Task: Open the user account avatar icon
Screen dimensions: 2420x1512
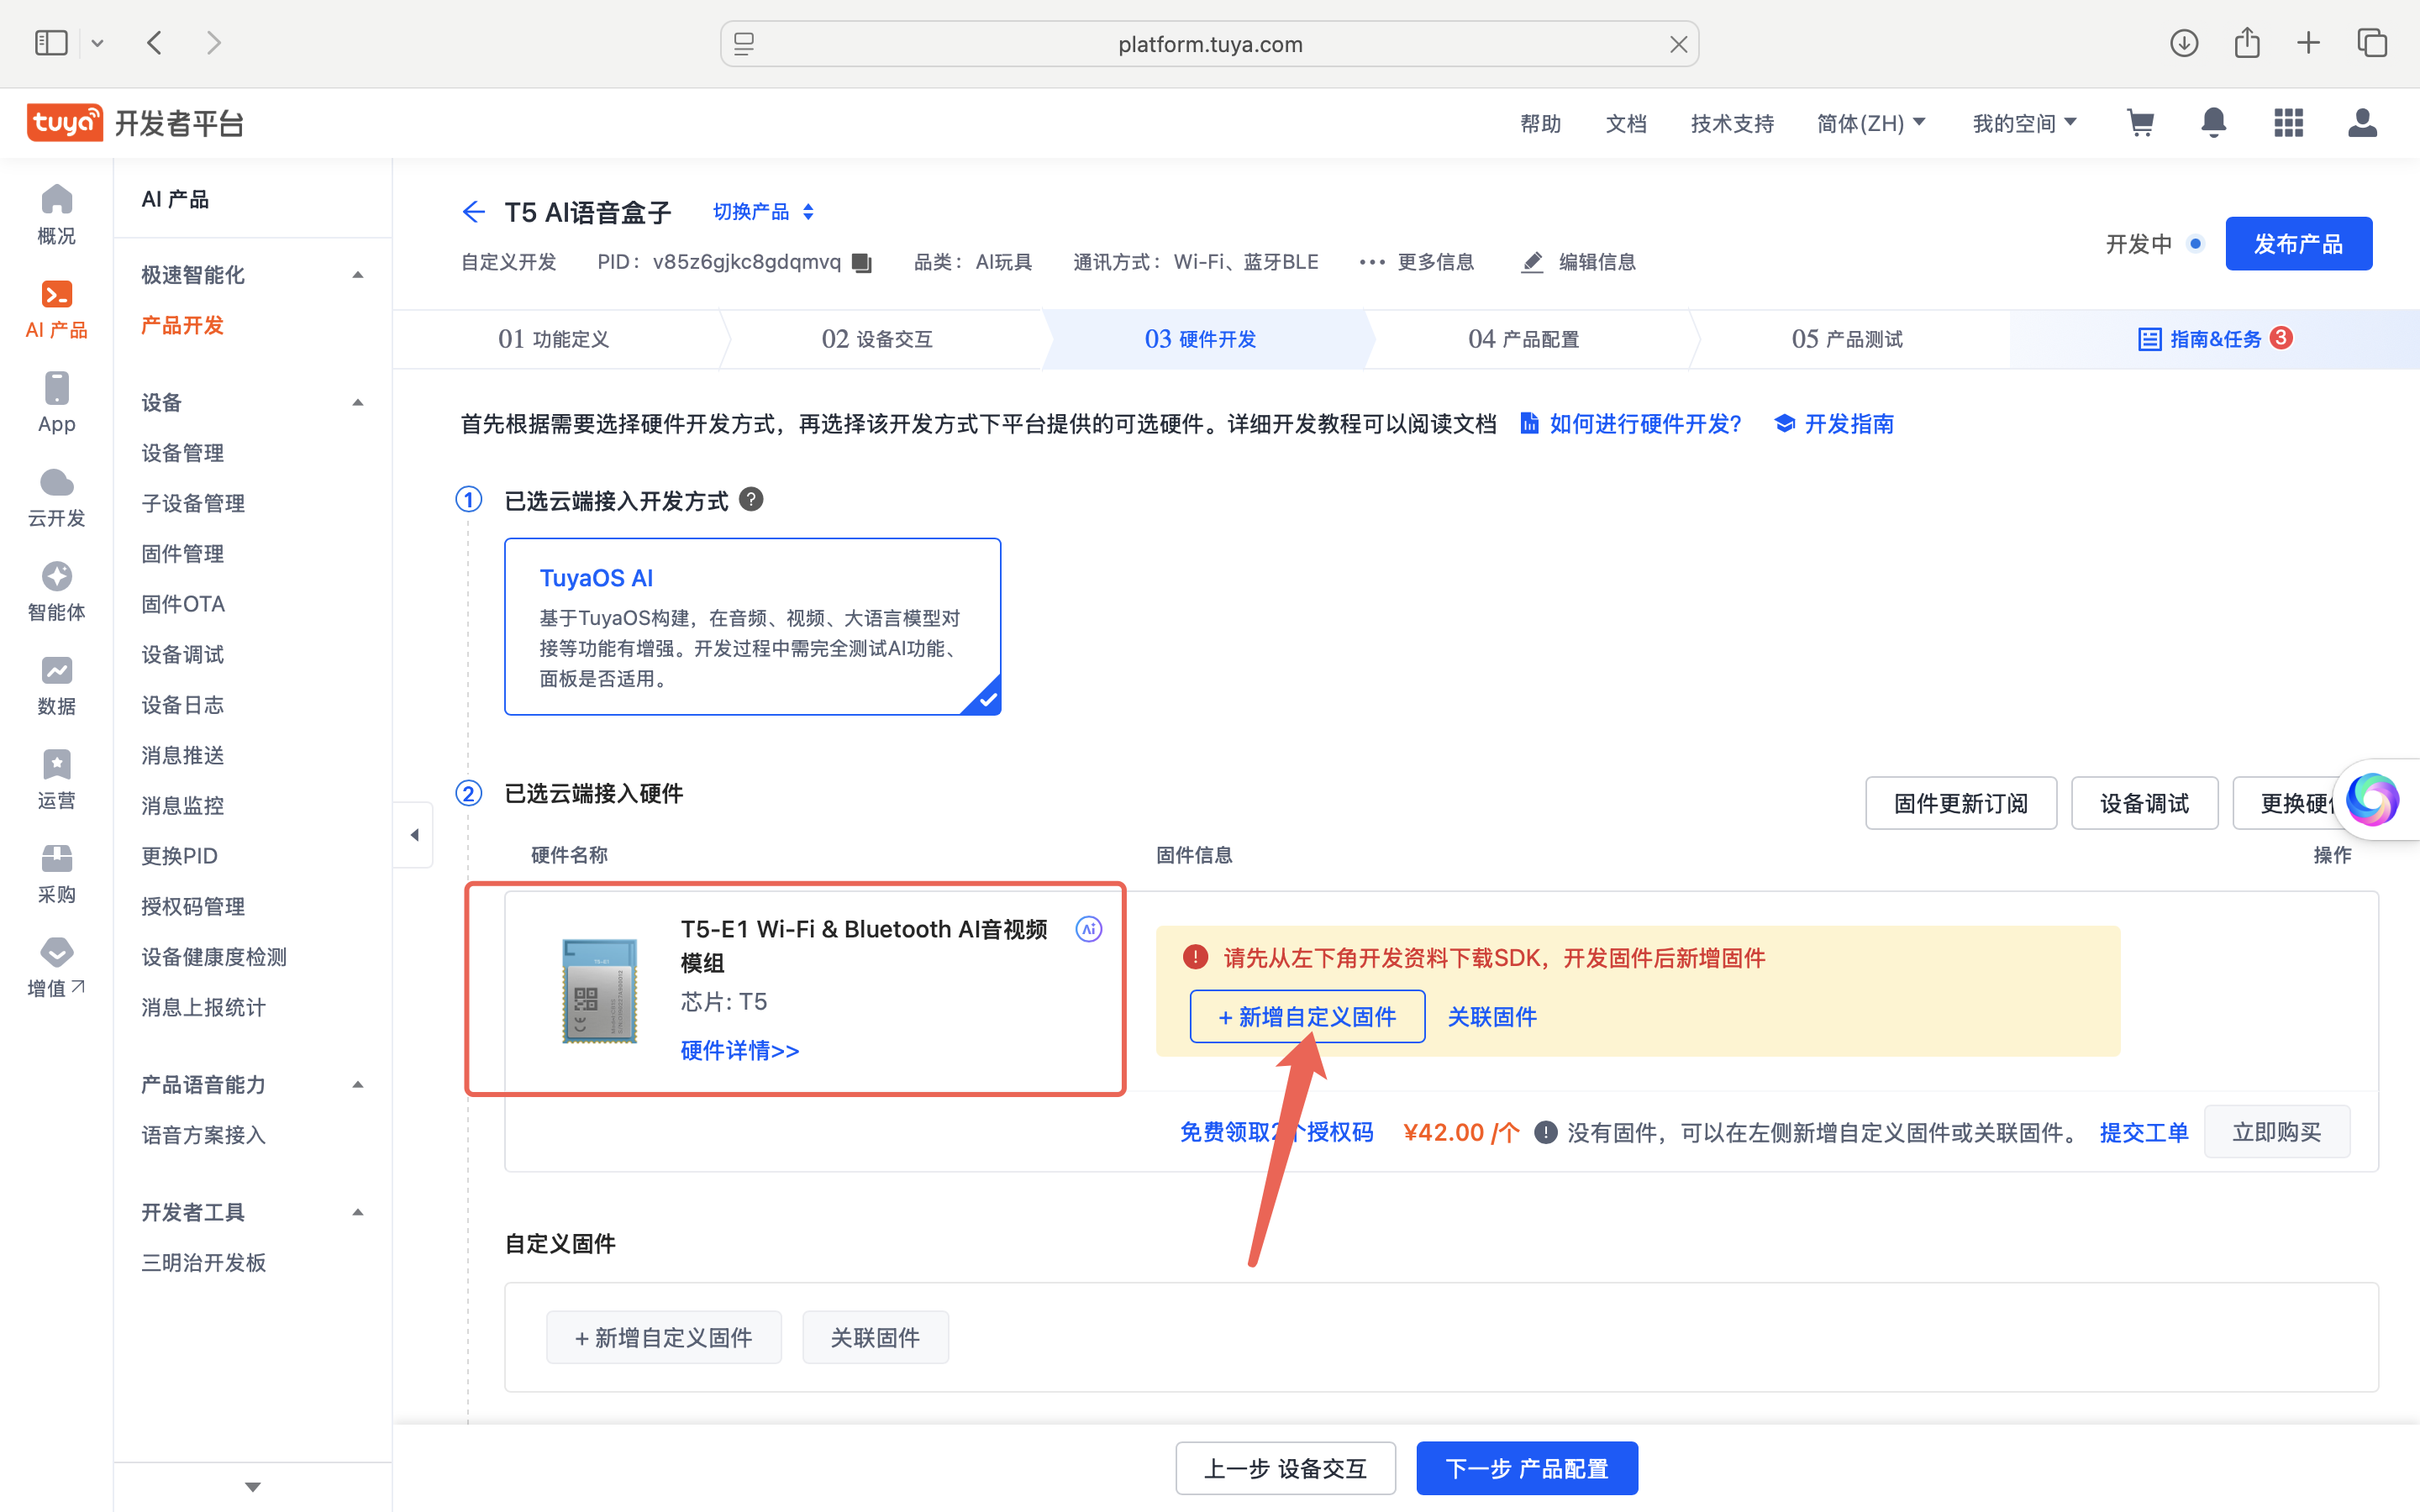Action: pyautogui.click(x=2362, y=122)
